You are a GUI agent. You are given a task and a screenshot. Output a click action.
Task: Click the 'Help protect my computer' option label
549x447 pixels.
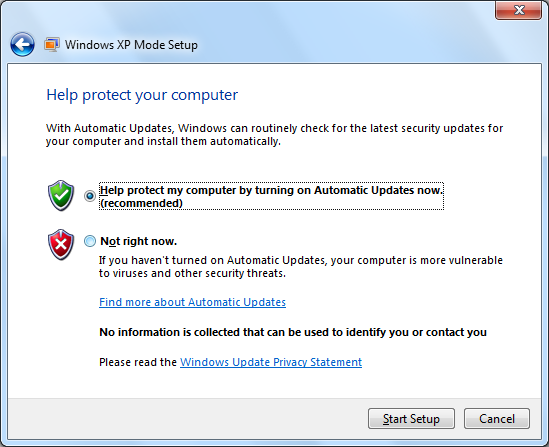click(x=271, y=196)
